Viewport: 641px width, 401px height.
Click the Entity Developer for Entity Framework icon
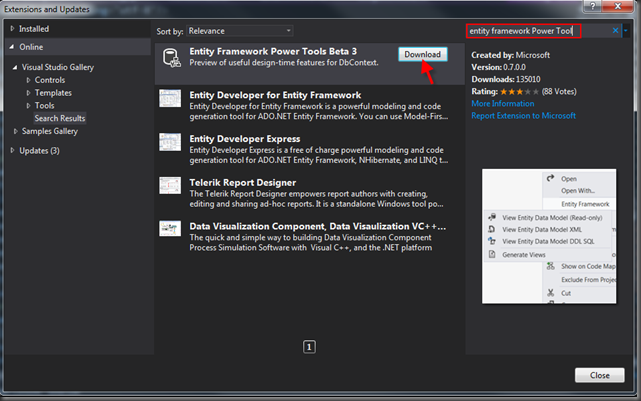[x=170, y=99]
